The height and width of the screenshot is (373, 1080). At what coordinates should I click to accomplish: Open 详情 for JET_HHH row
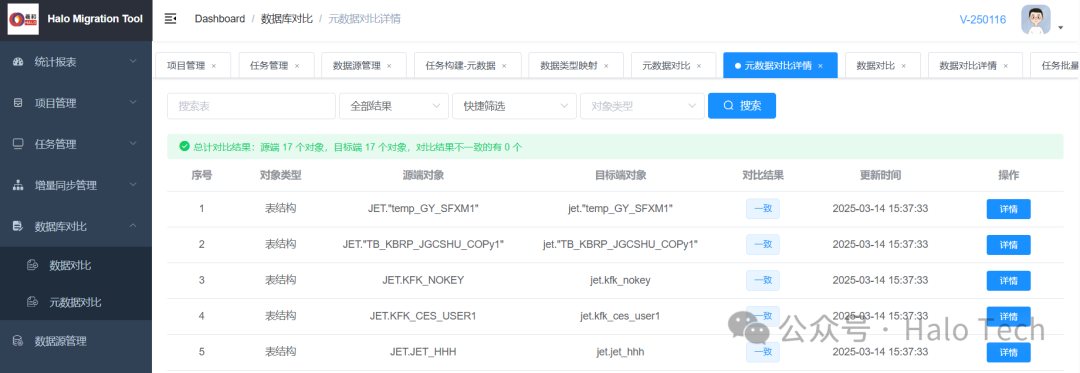(x=1008, y=352)
